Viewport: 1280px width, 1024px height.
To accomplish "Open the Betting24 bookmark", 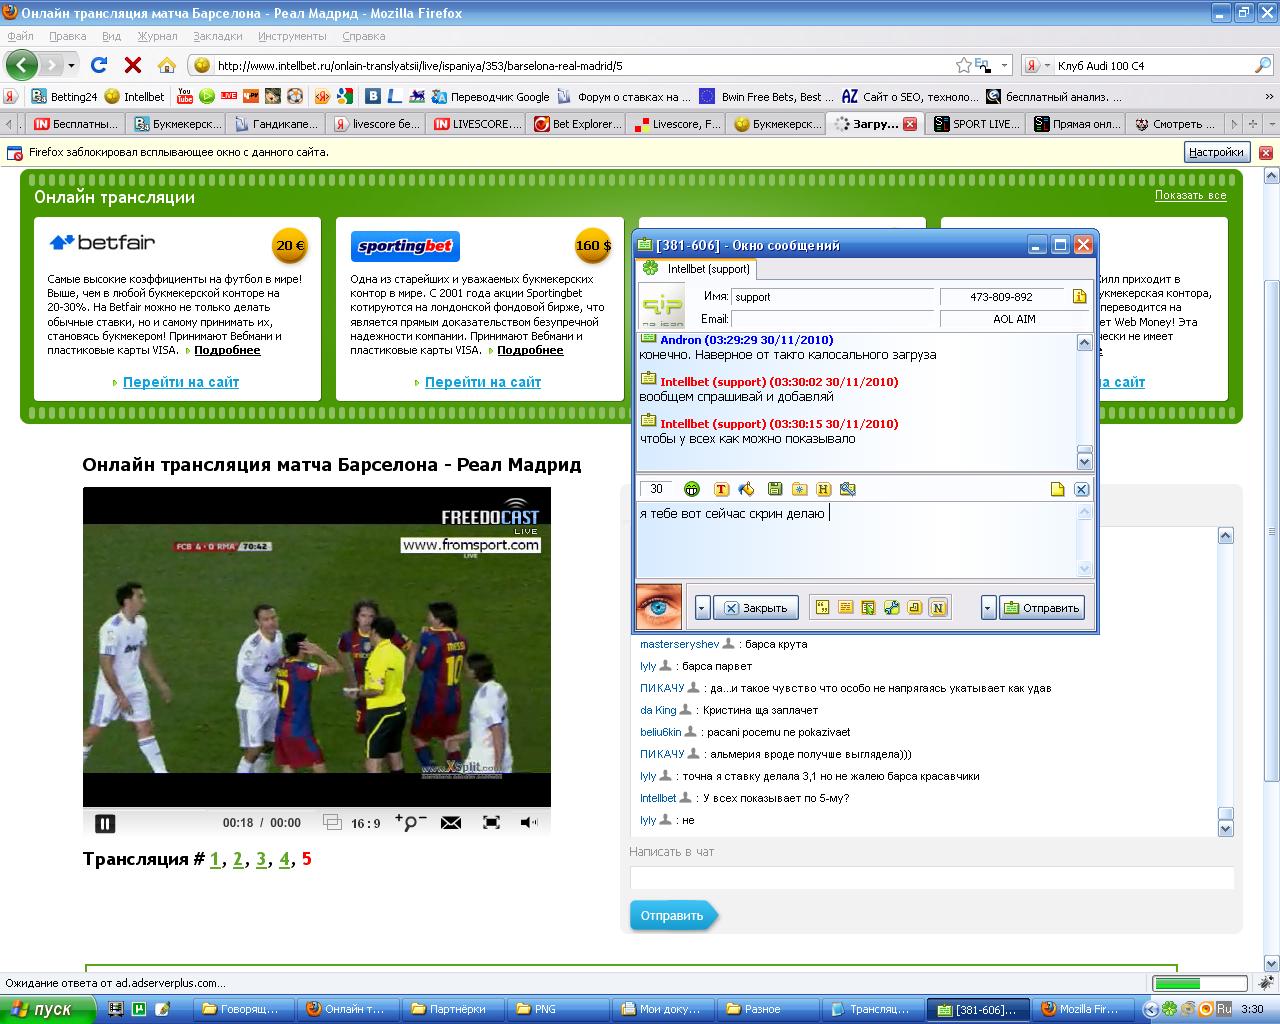I will [x=64, y=97].
